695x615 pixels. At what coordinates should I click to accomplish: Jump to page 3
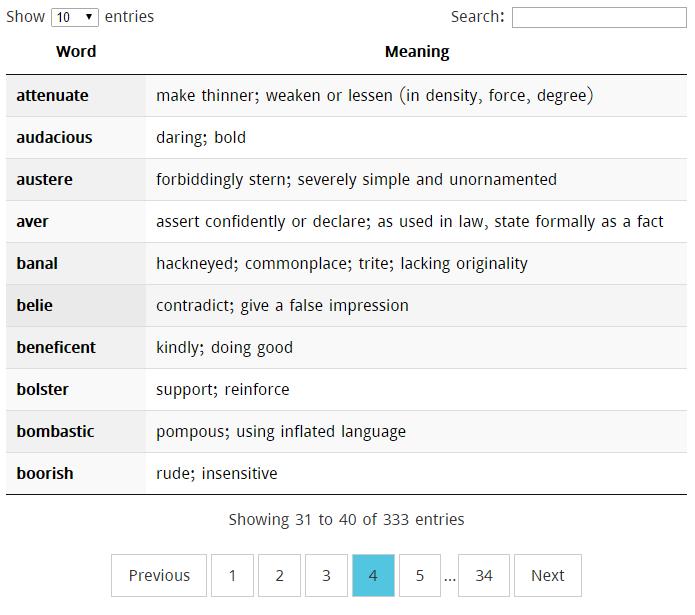pos(326,575)
